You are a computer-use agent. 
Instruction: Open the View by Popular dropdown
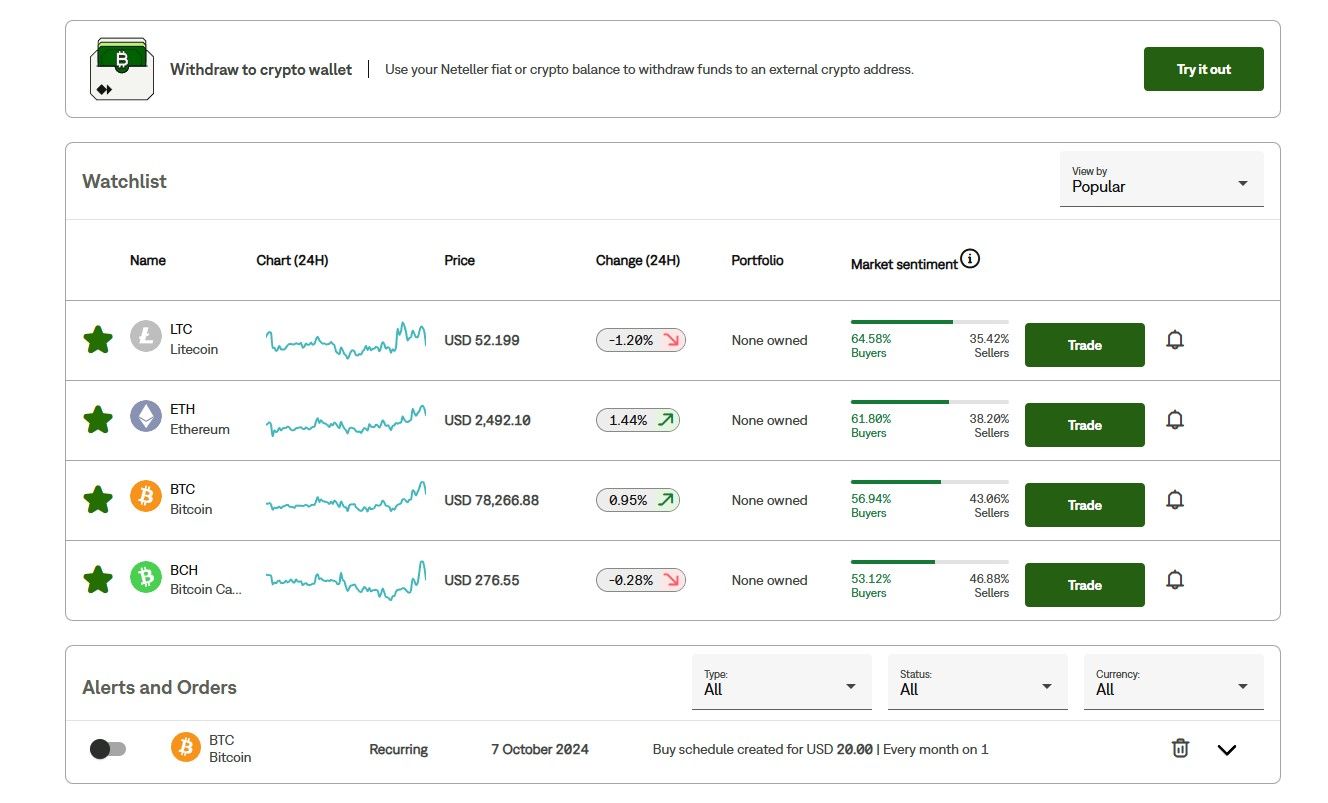click(x=1162, y=179)
